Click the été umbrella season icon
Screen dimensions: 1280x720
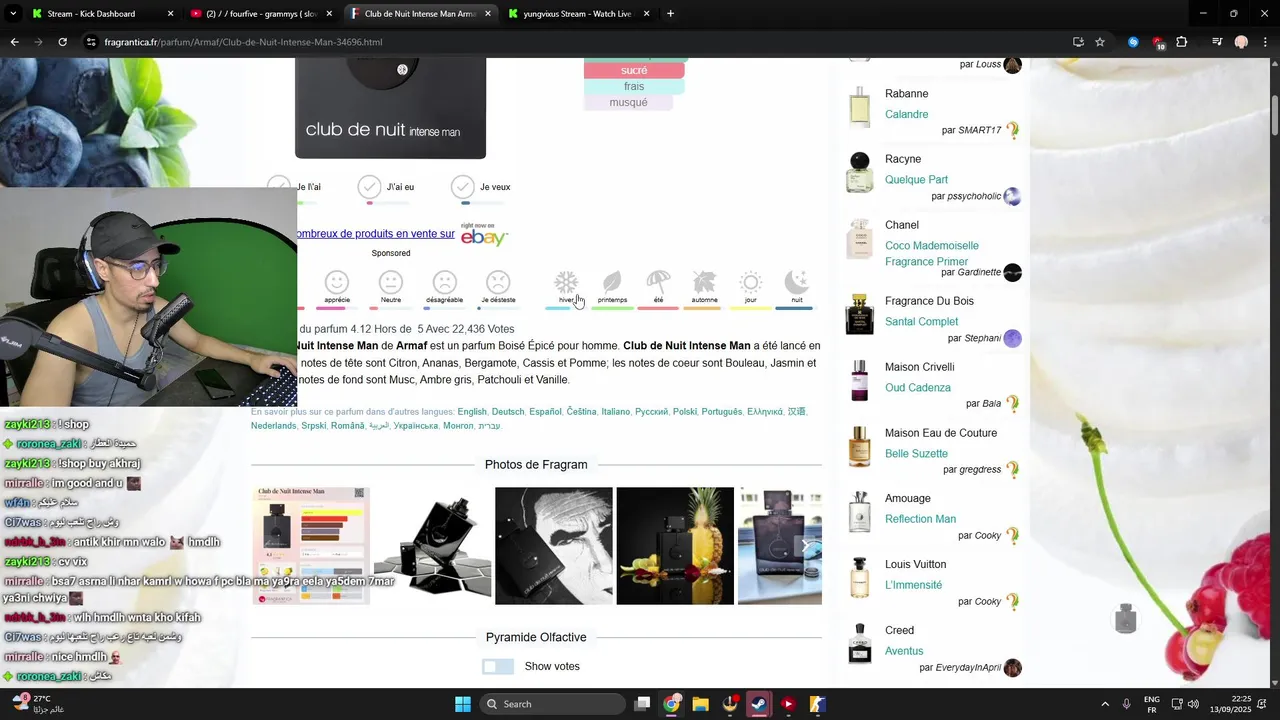coord(658,283)
